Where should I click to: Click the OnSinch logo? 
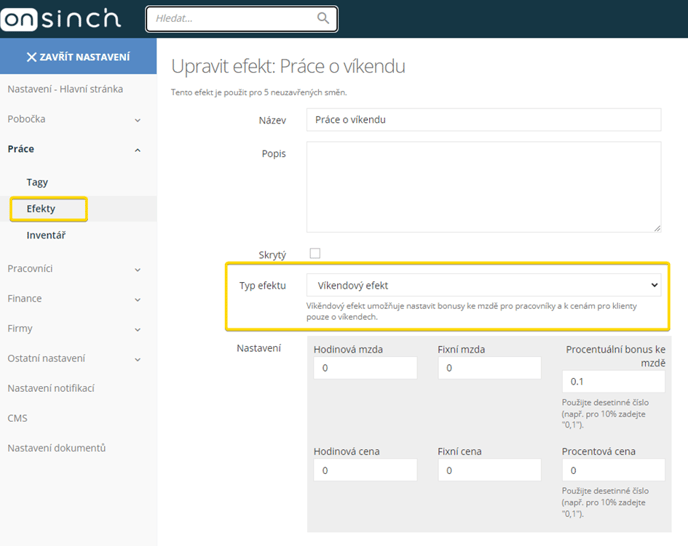61,19
